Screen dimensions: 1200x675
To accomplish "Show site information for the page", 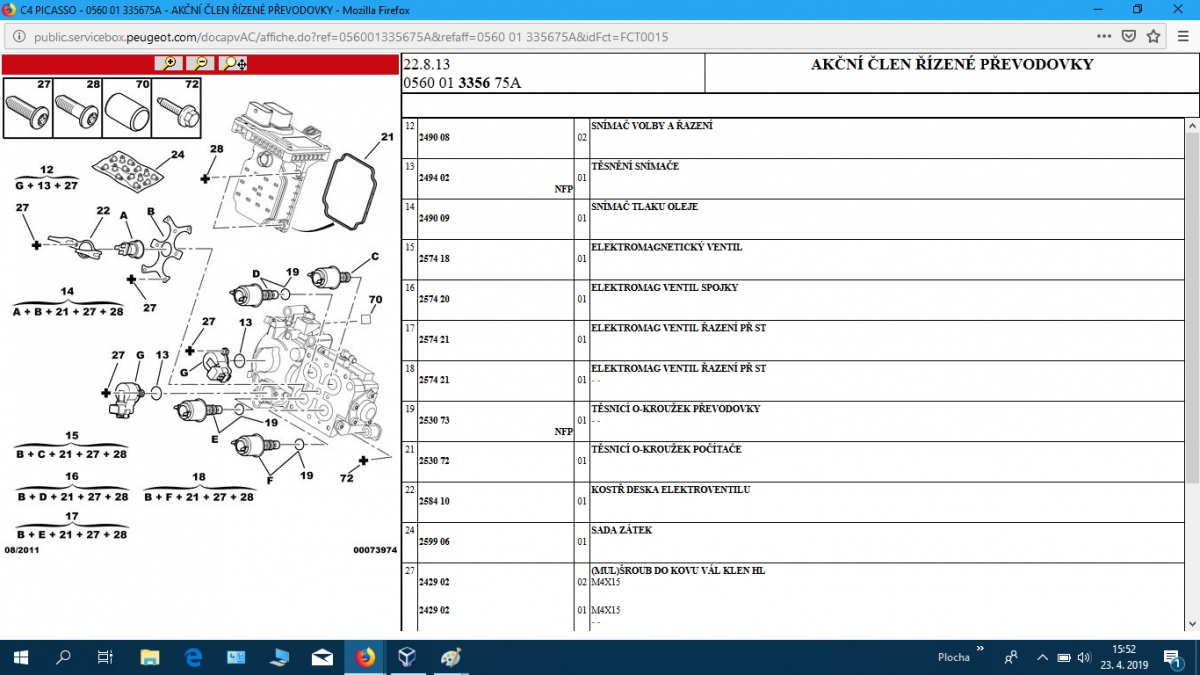I will point(19,36).
